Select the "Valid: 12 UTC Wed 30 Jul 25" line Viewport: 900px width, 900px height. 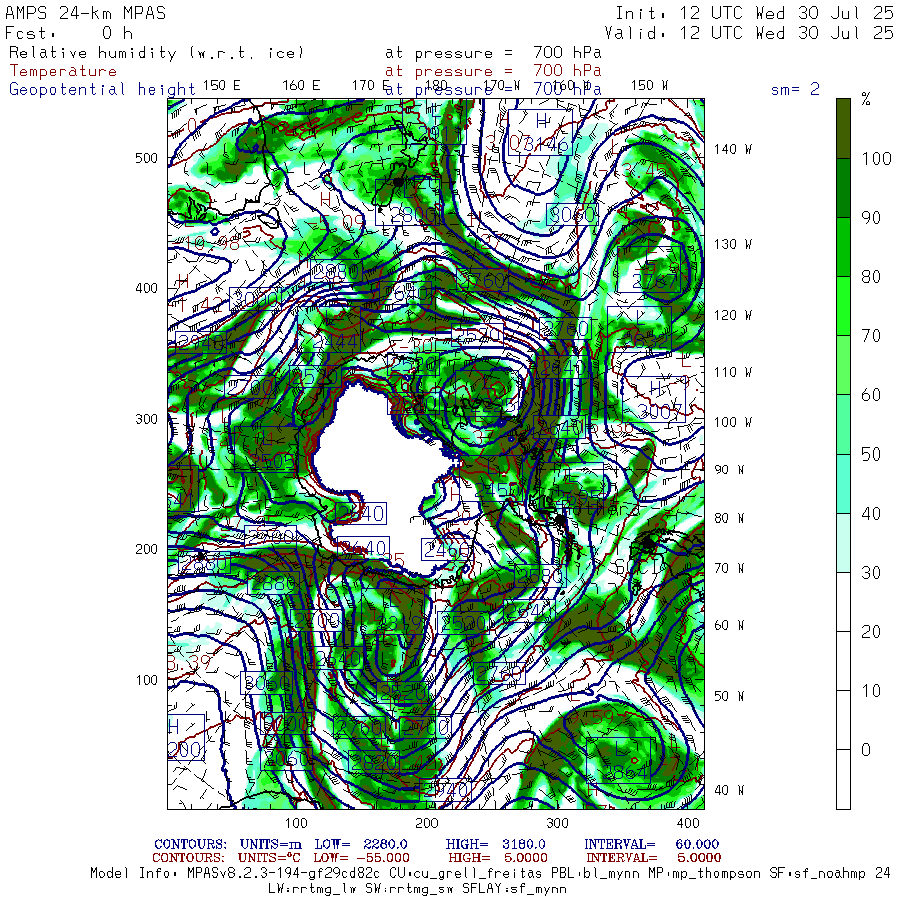click(x=749, y=33)
